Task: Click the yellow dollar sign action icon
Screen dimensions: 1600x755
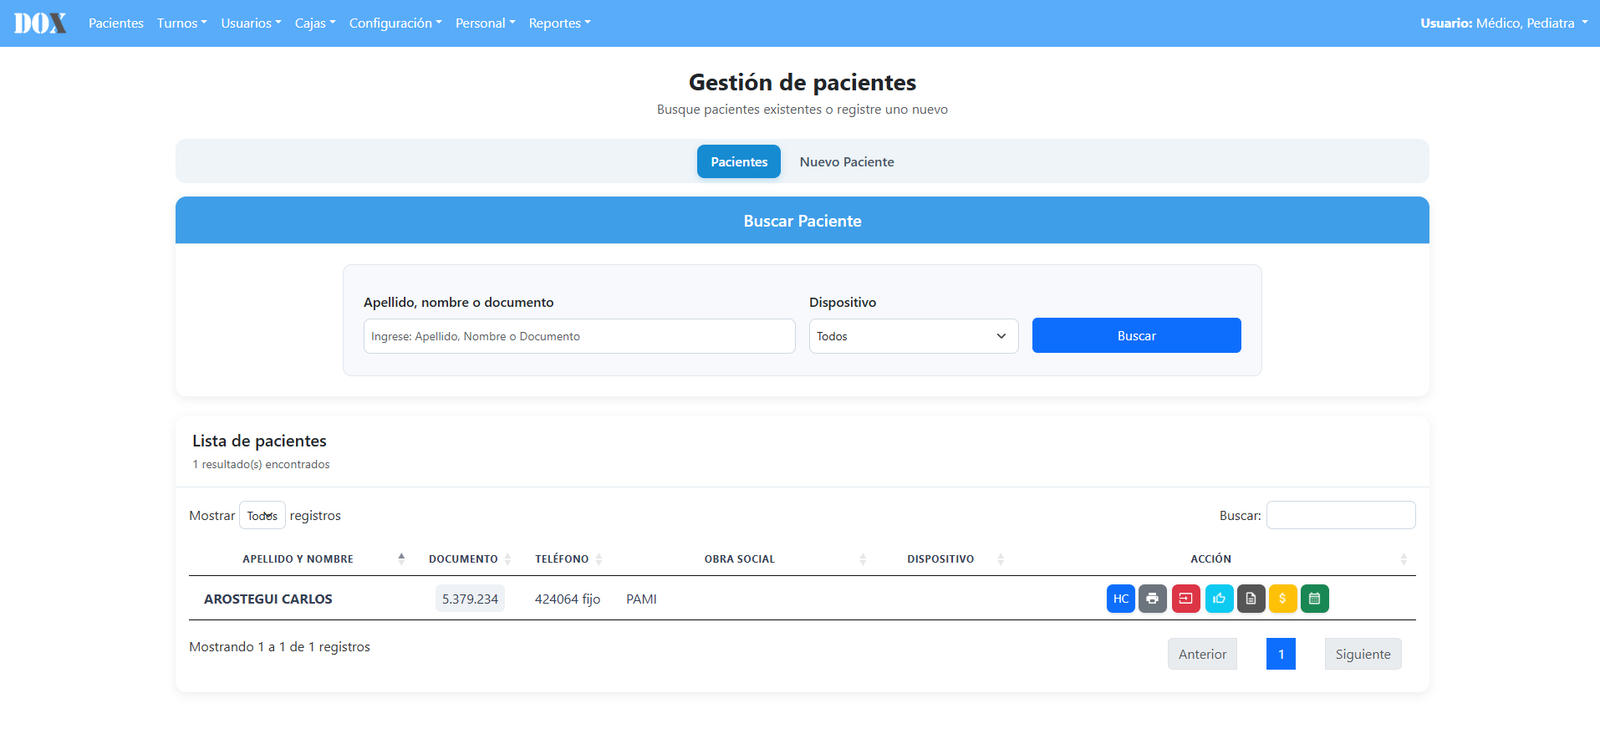Action: tap(1283, 599)
